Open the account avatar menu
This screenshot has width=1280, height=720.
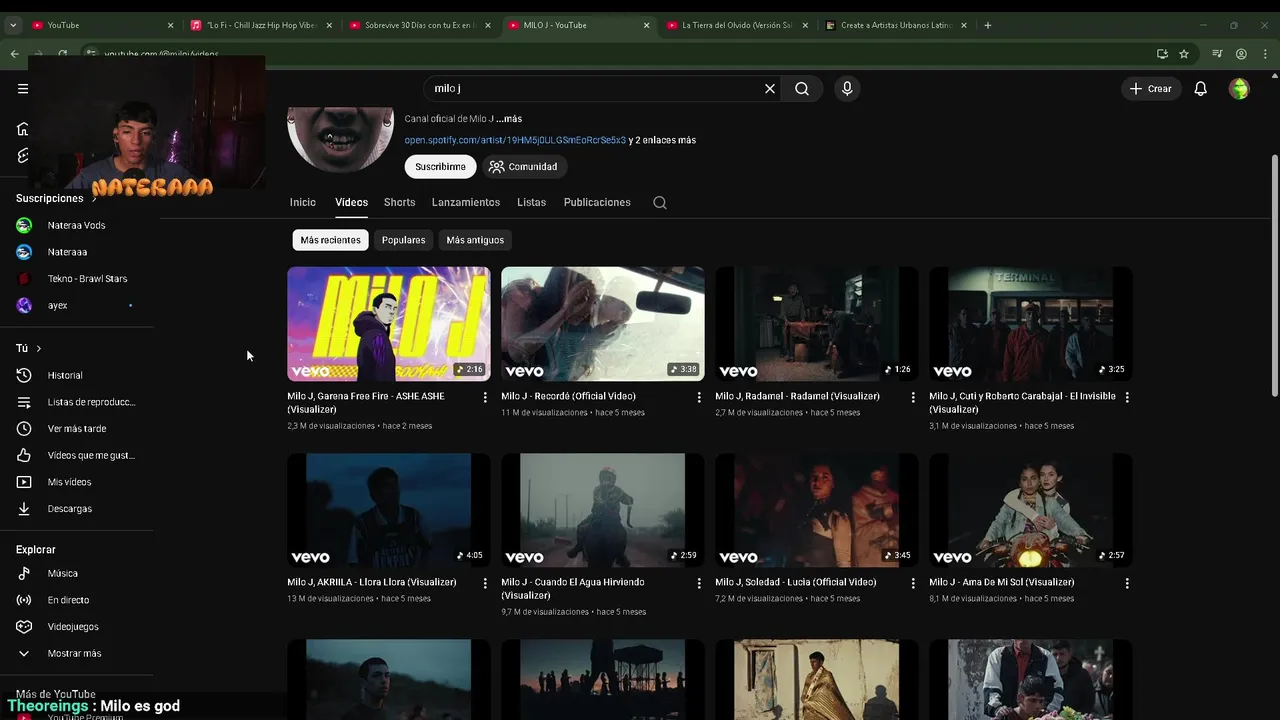coord(1239,89)
